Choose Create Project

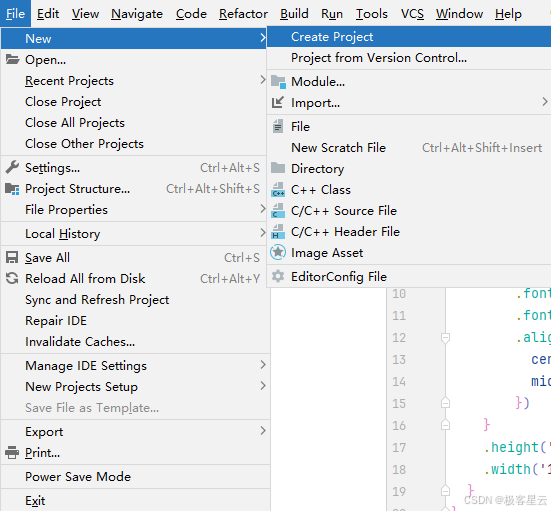click(409, 37)
